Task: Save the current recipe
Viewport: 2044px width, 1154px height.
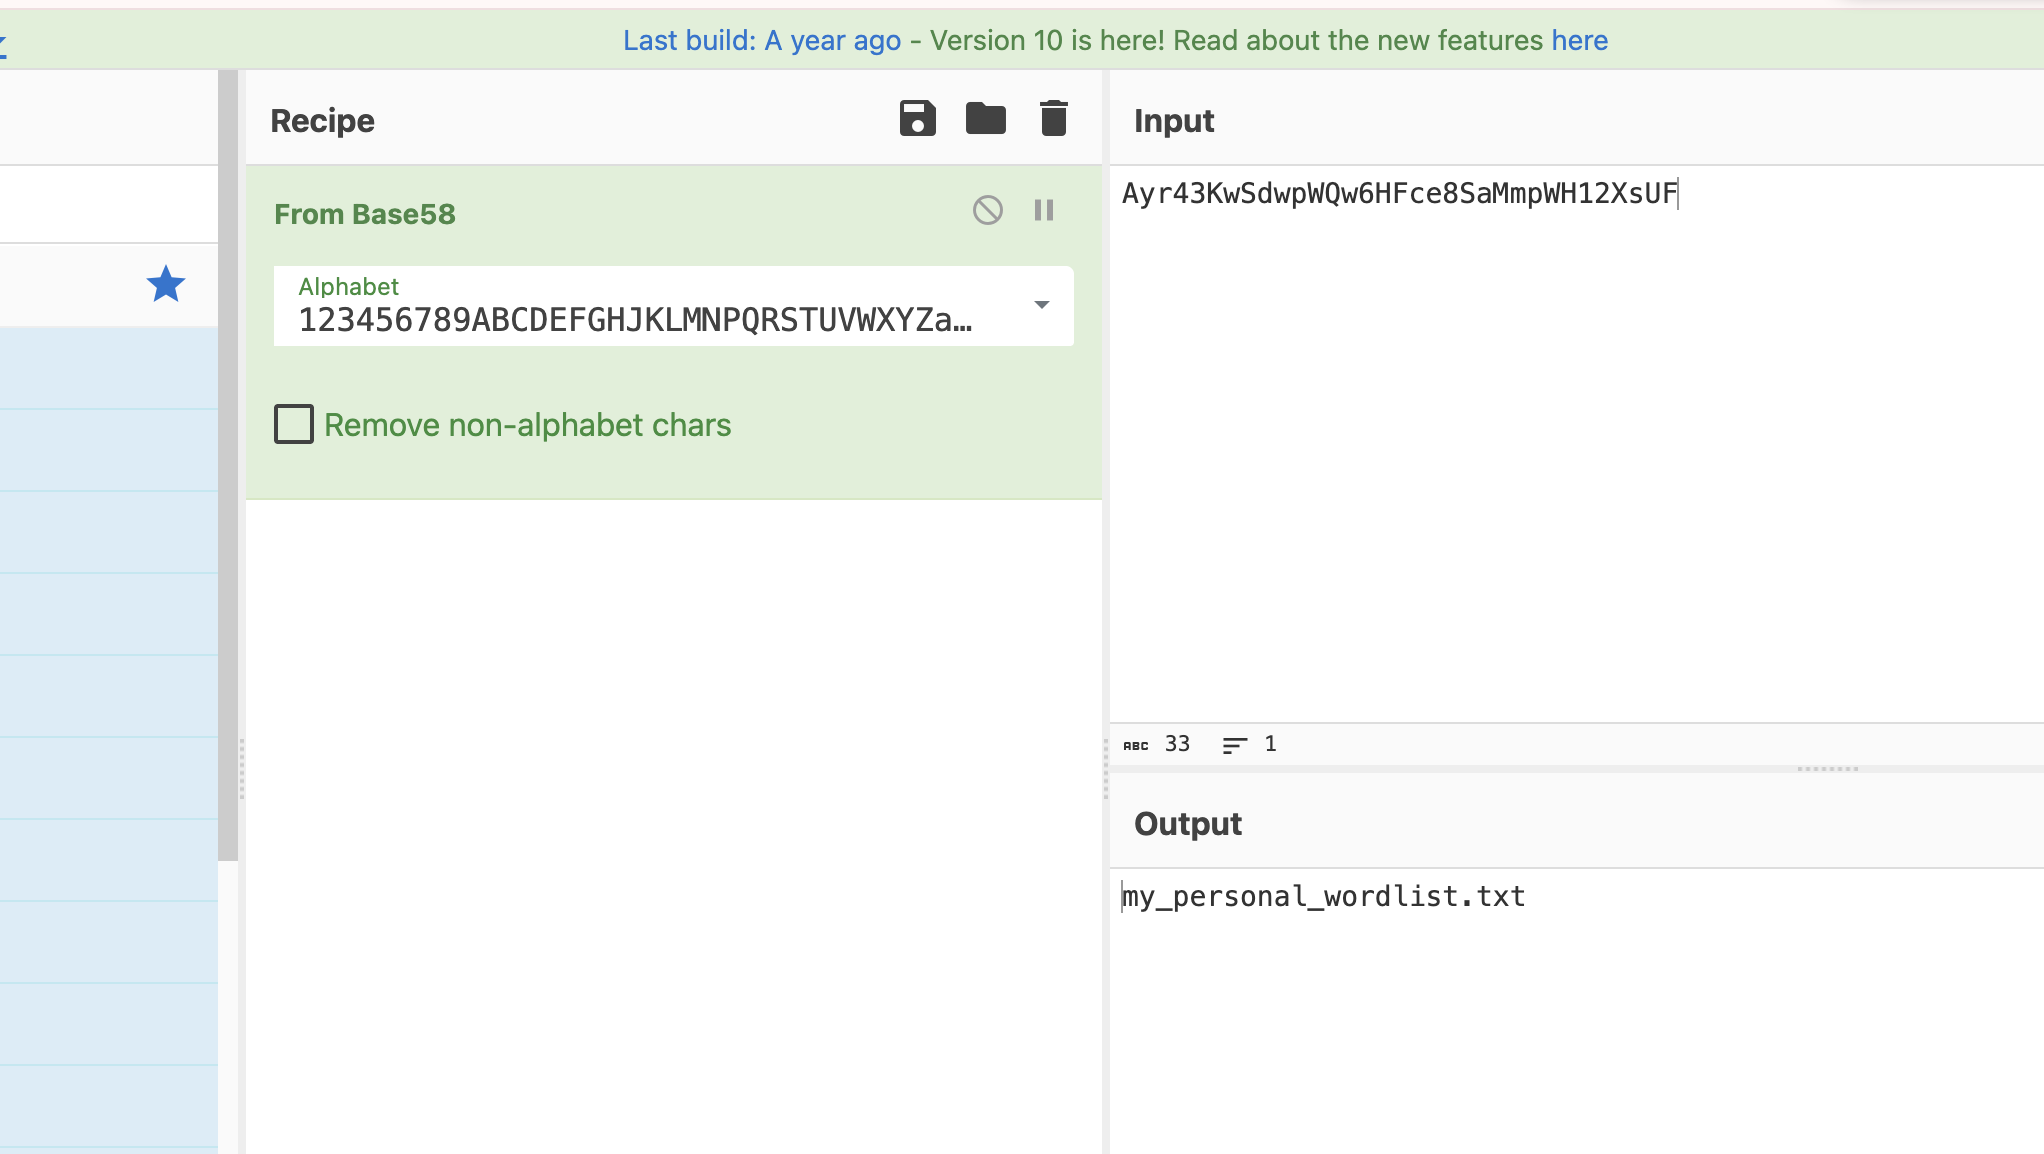Action: click(917, 119)
